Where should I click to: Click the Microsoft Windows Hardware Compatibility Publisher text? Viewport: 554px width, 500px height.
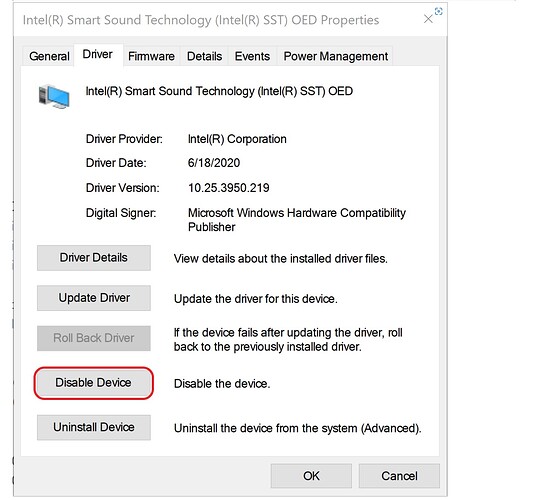tap(297, 220)
